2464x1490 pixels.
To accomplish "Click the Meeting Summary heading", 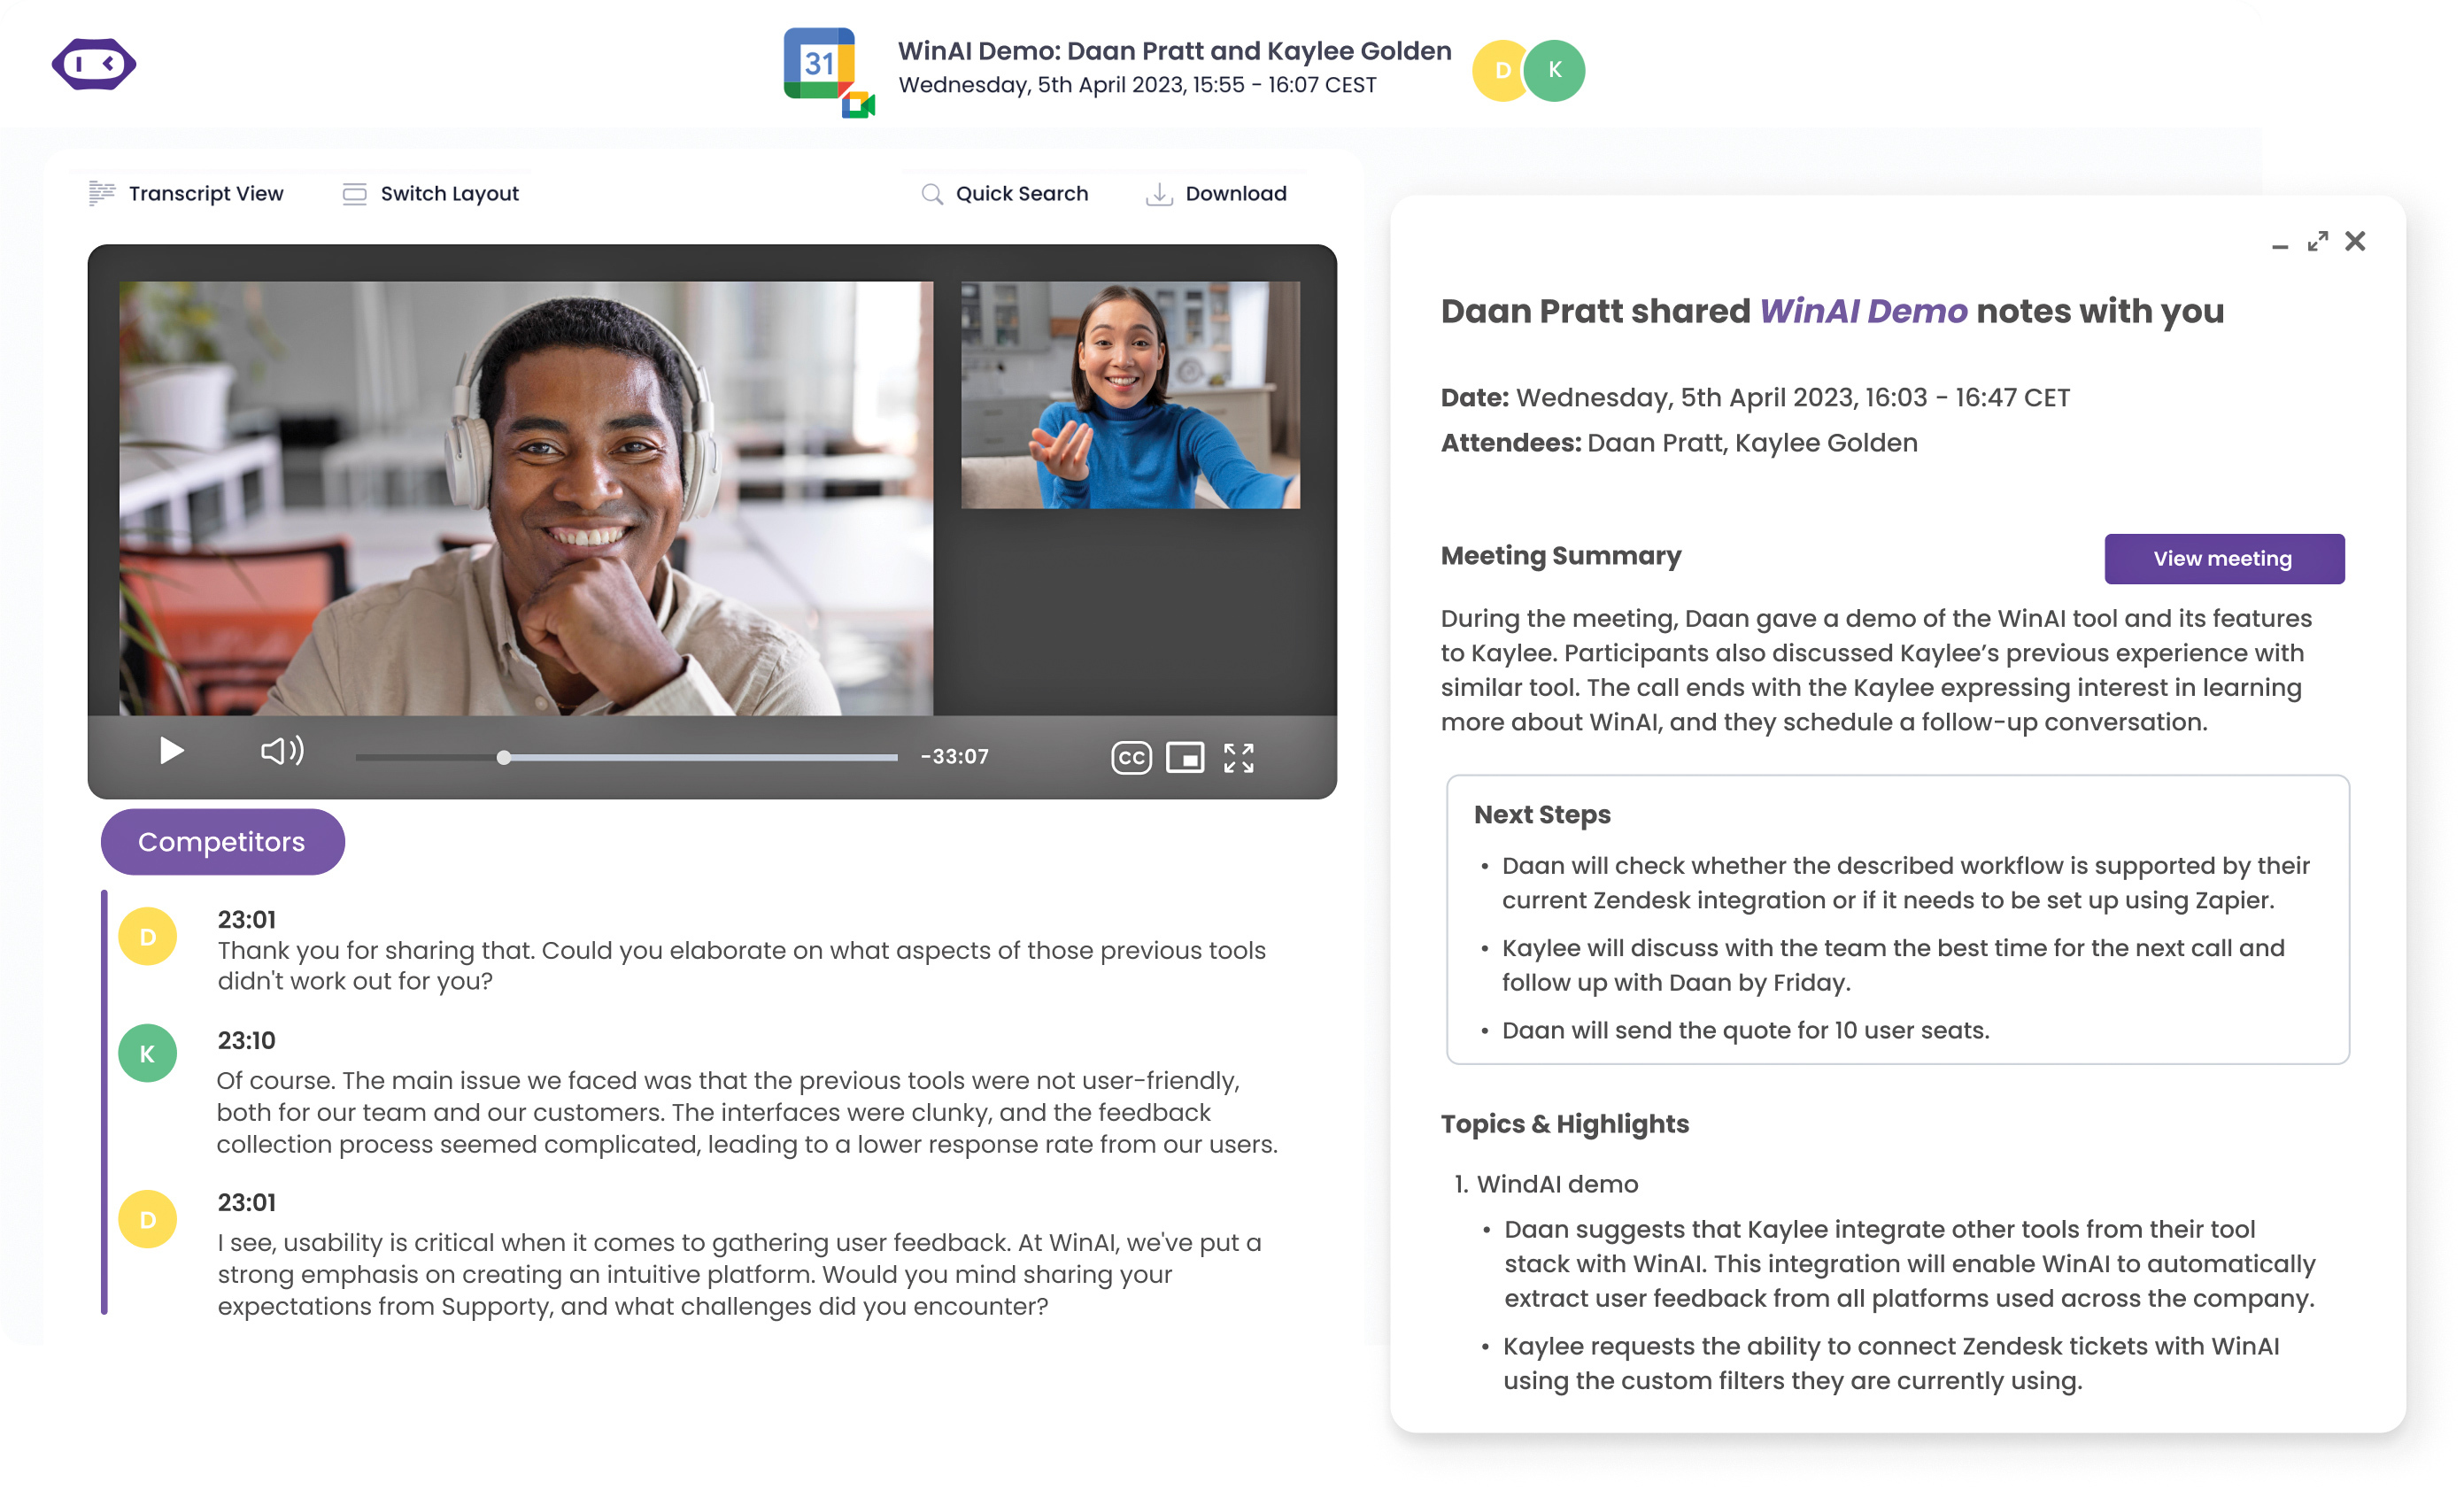I will click(1561, 555).
